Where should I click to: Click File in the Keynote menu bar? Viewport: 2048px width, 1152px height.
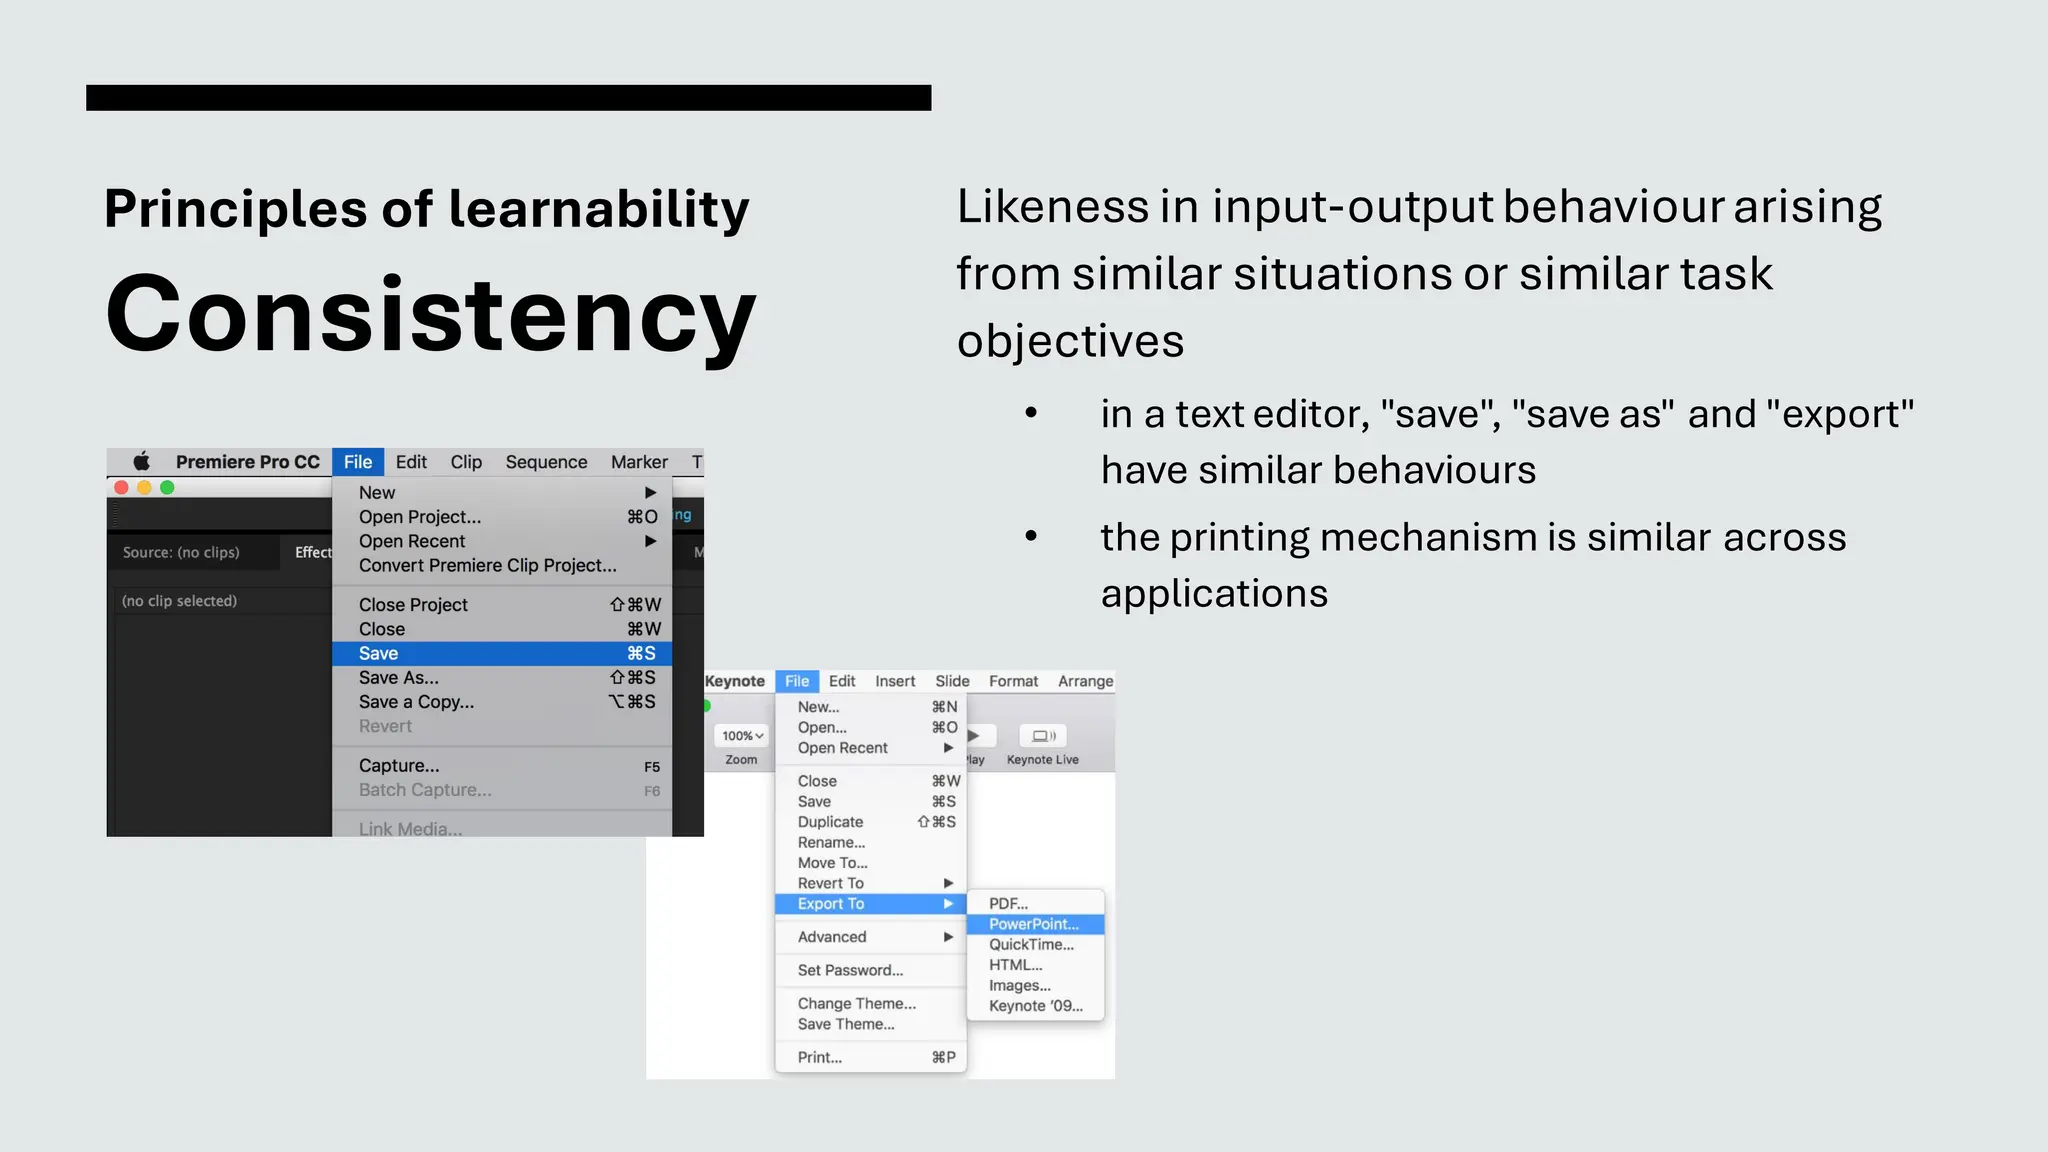797,681
